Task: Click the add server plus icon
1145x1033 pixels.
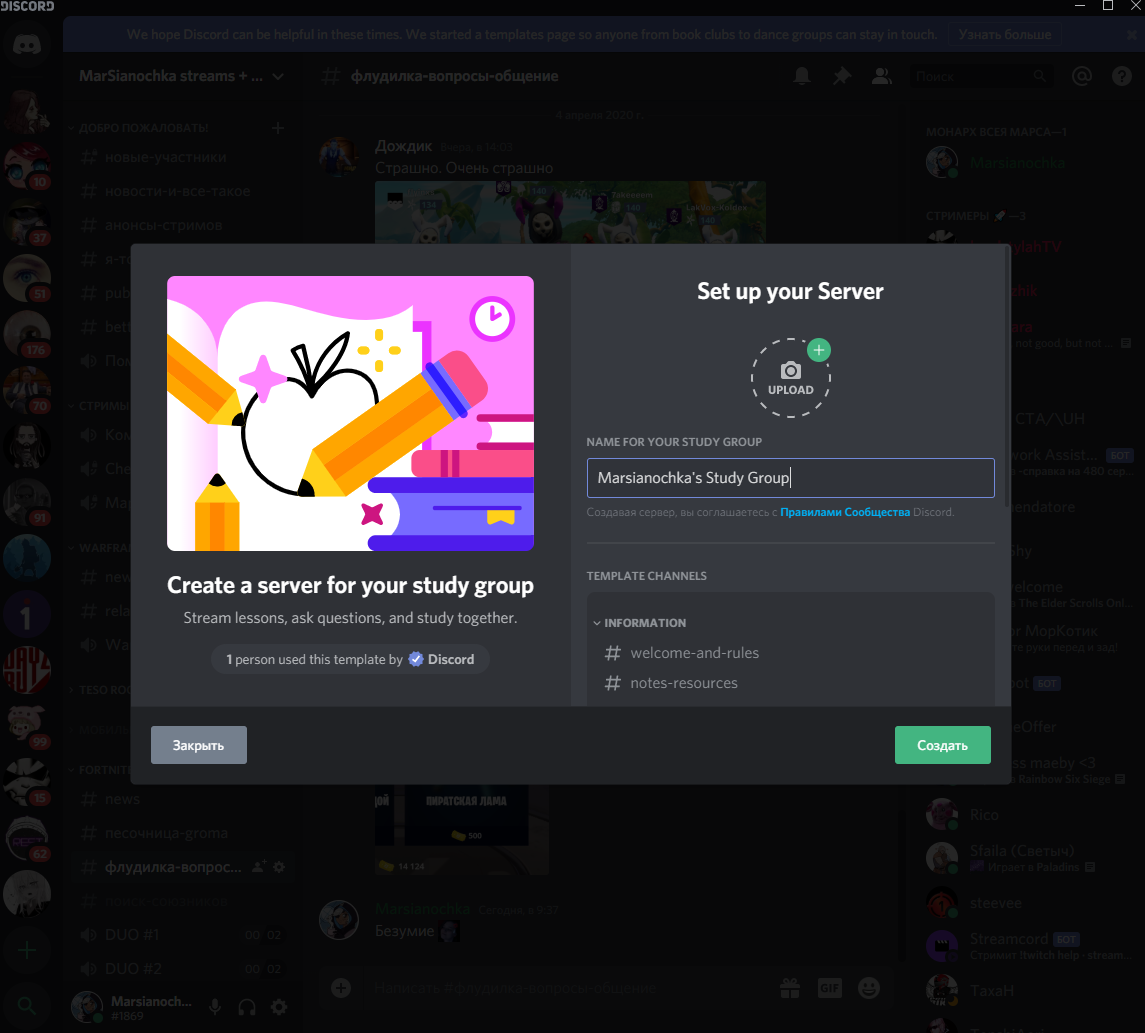Action: [x=27, y=951]
